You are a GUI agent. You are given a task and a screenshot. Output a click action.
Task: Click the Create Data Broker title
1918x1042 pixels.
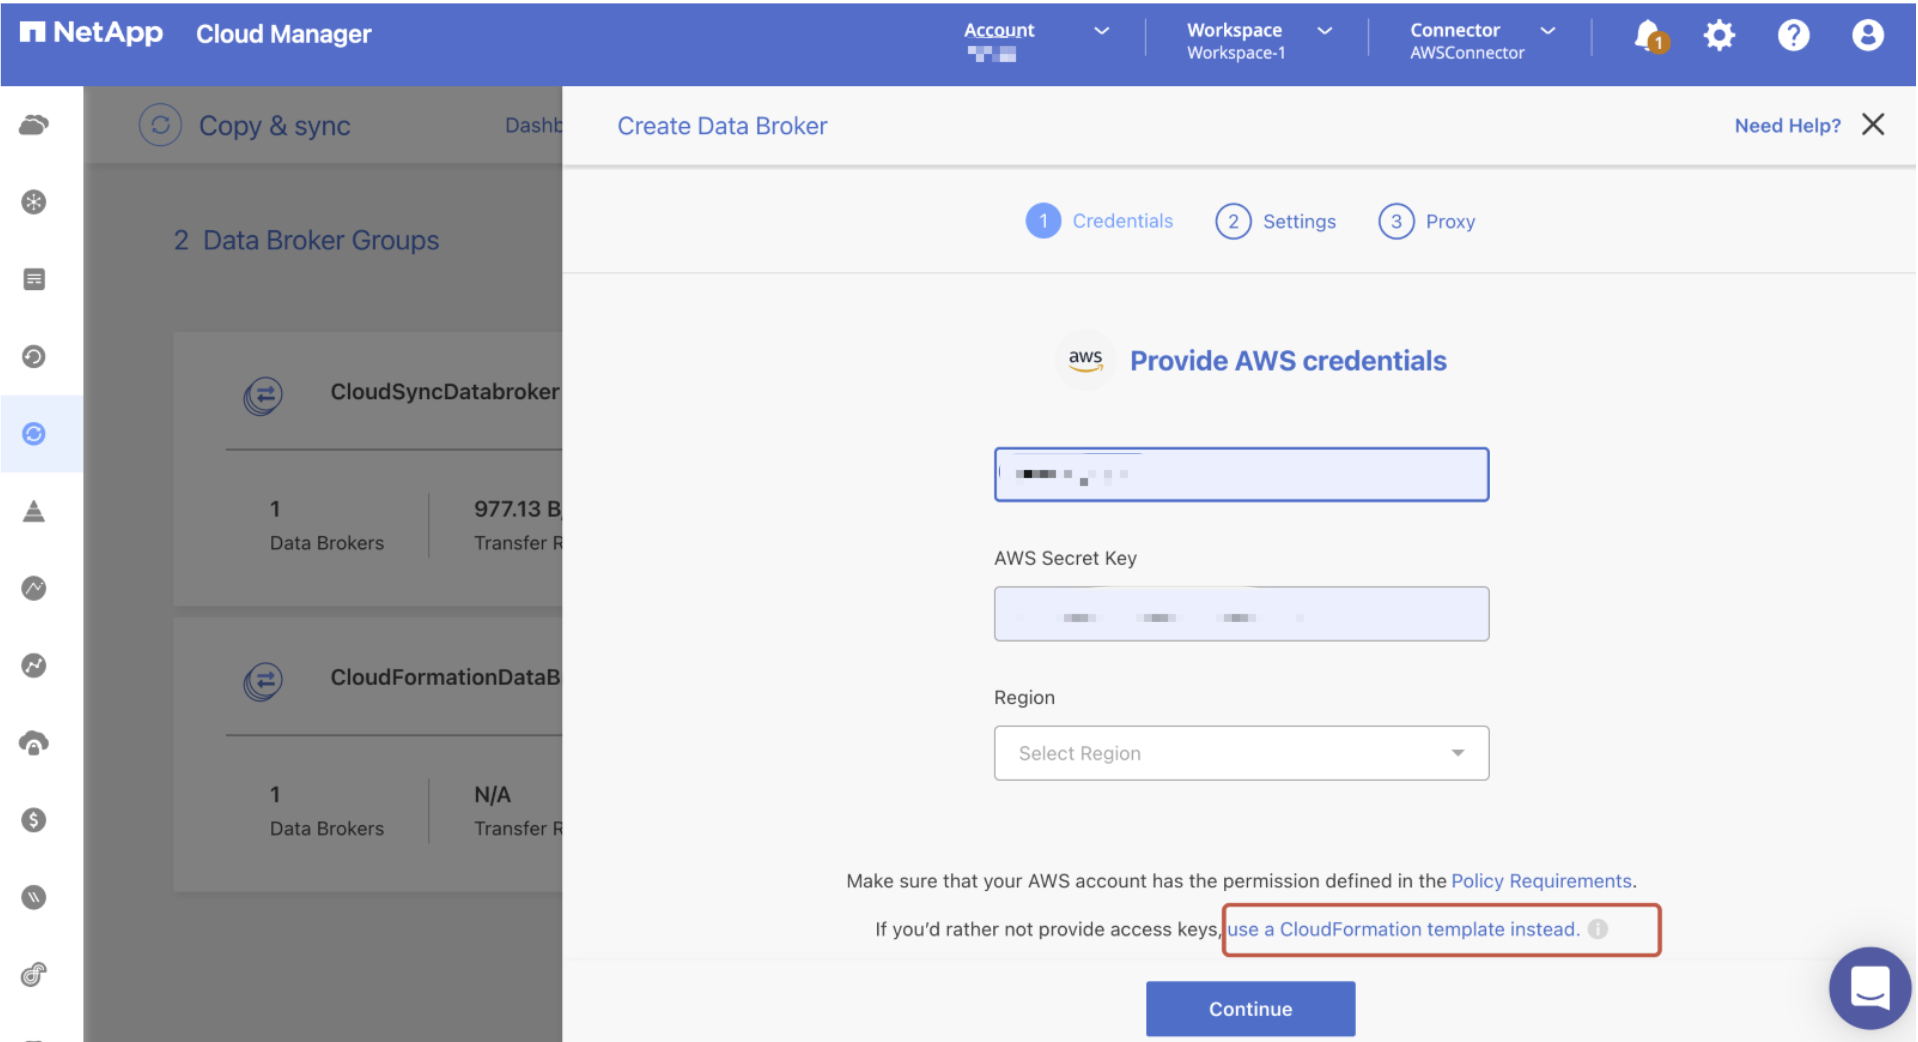point(722,126)
